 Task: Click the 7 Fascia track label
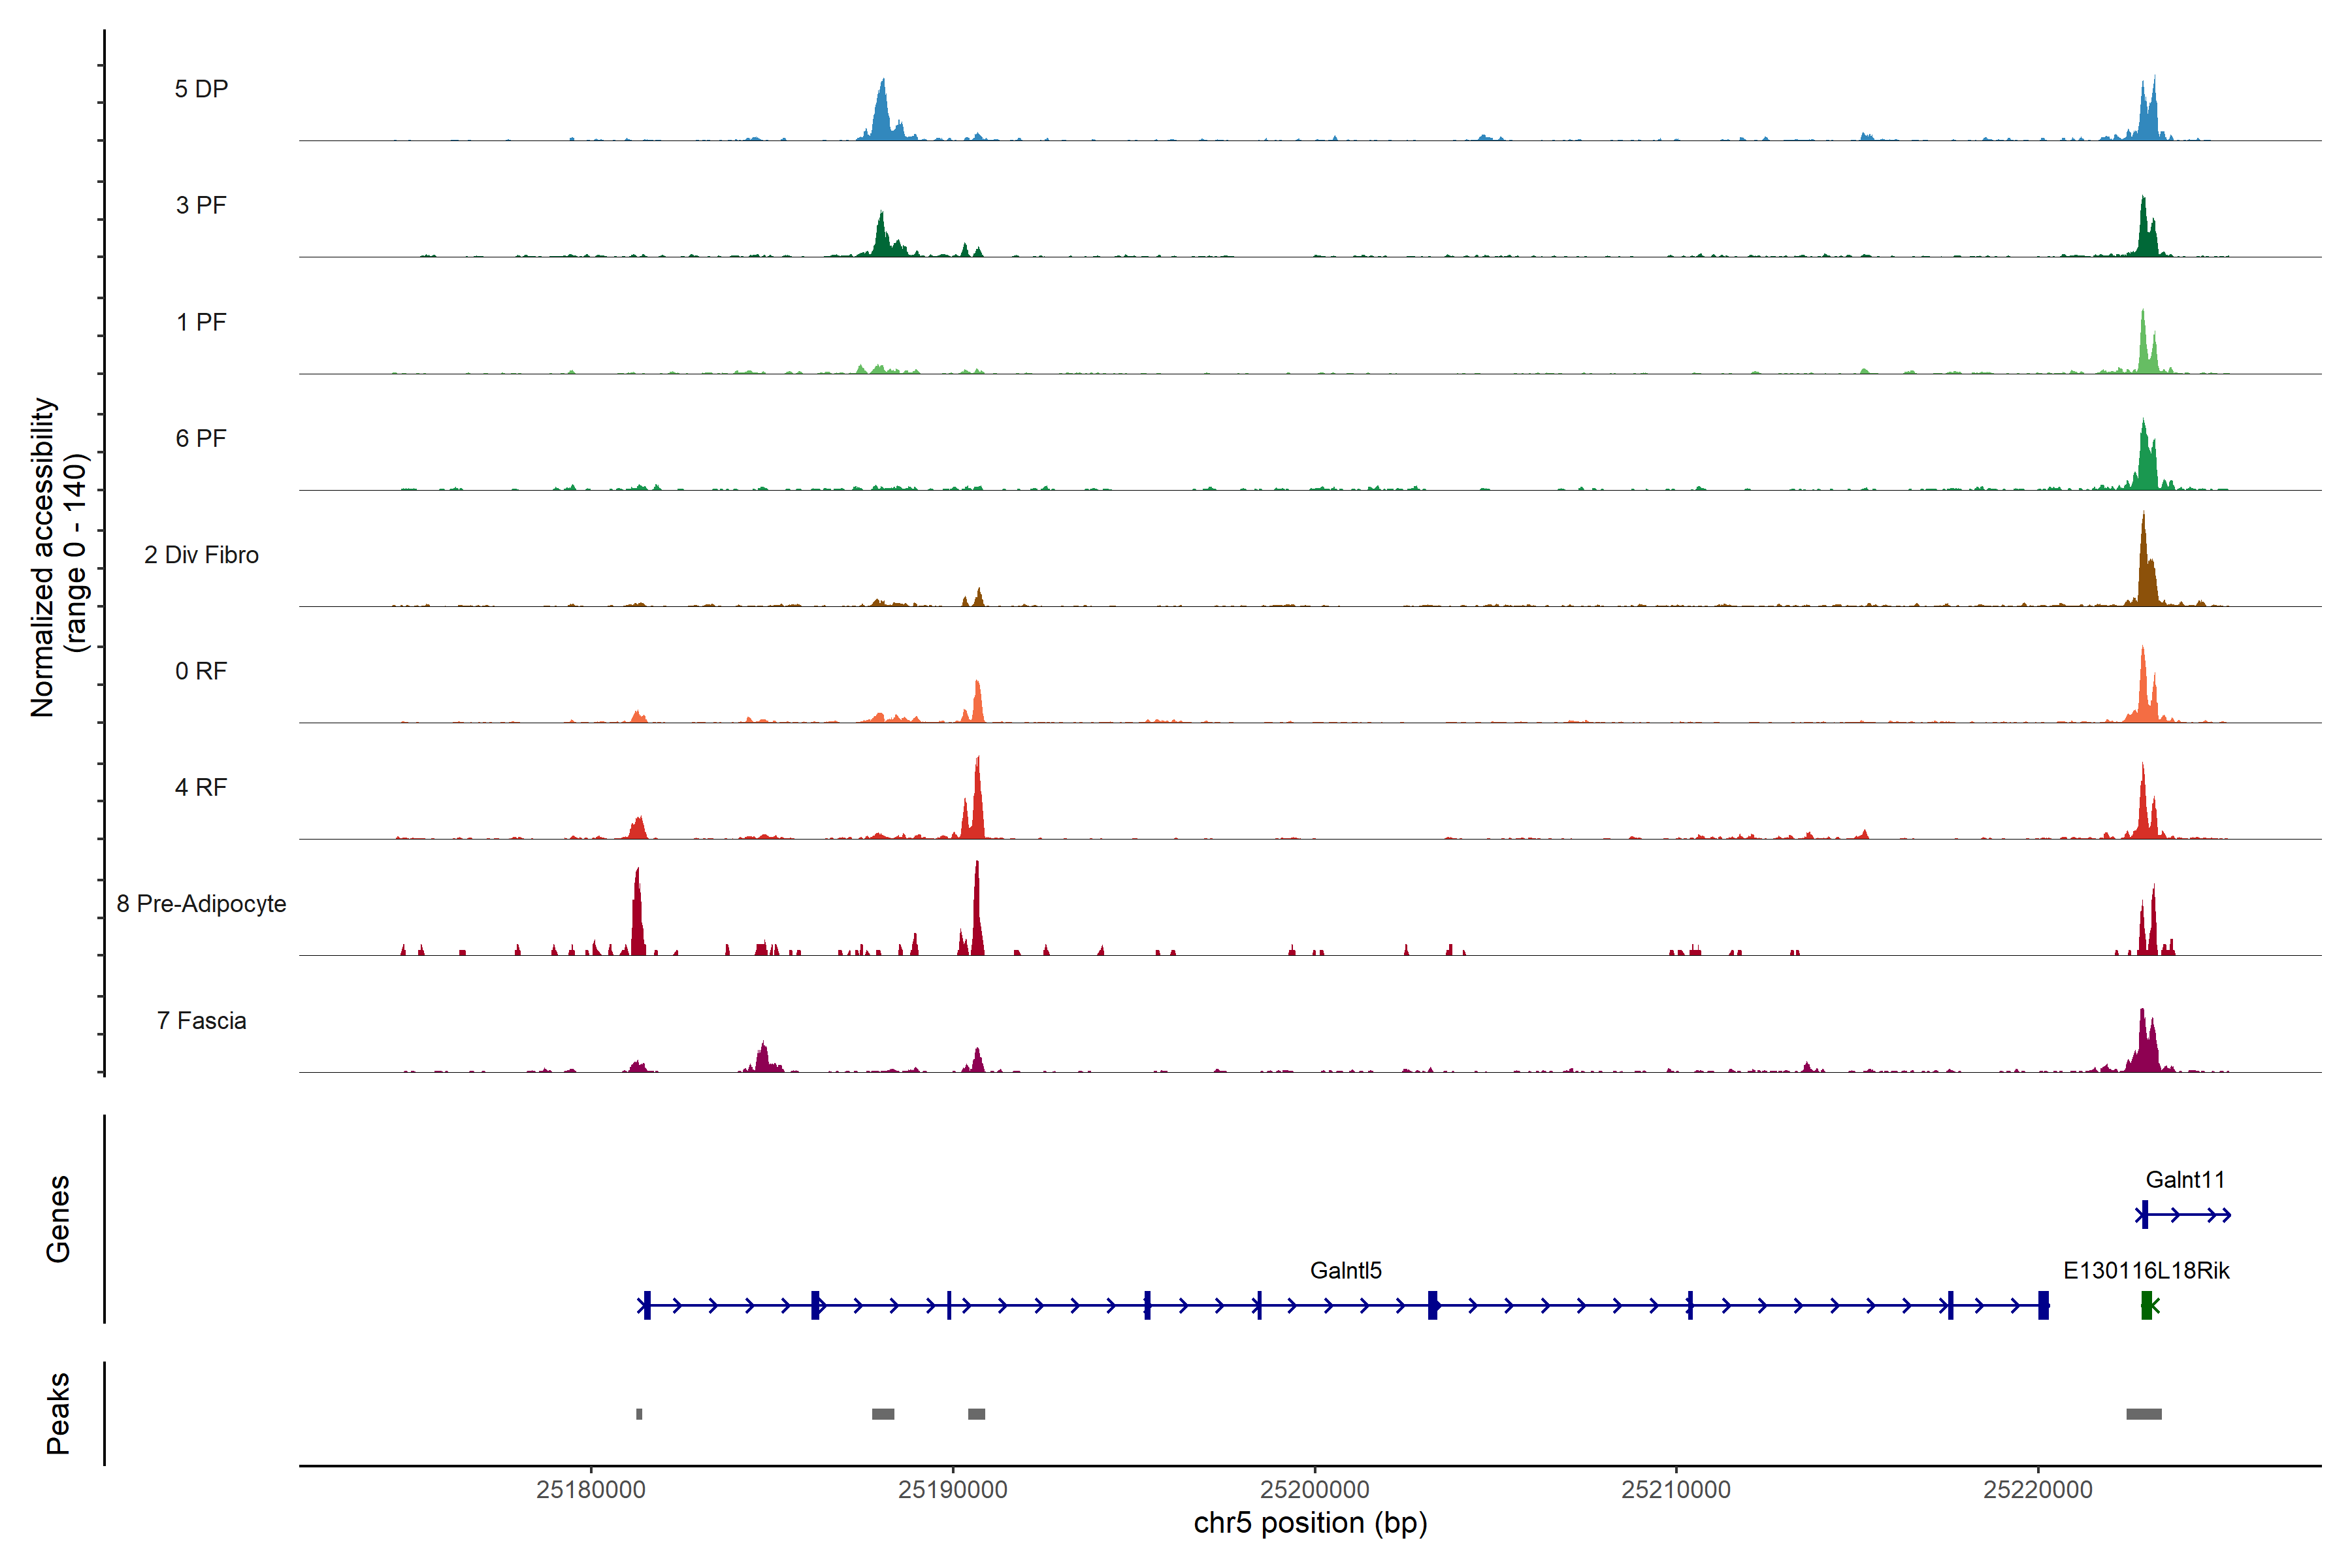[201, 1020]
